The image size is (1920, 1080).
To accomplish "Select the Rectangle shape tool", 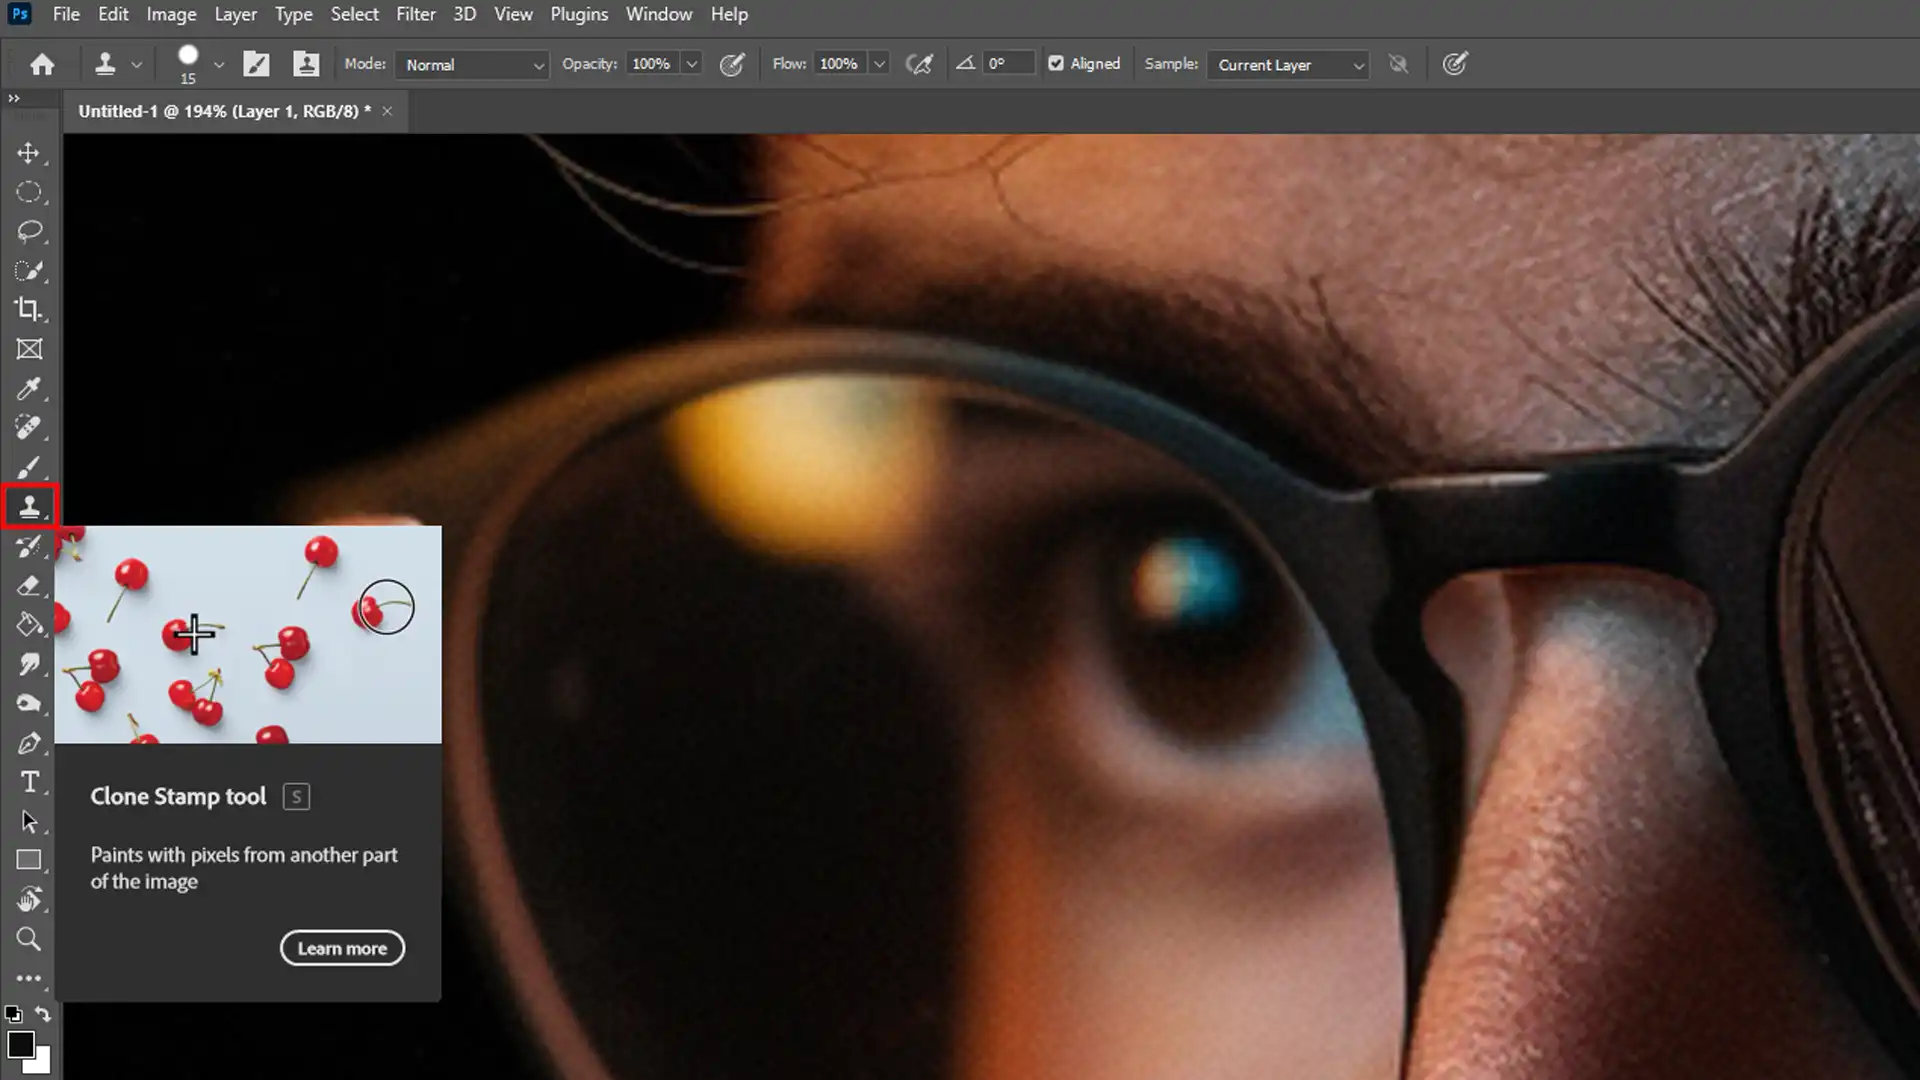I will tap(29, 861).
